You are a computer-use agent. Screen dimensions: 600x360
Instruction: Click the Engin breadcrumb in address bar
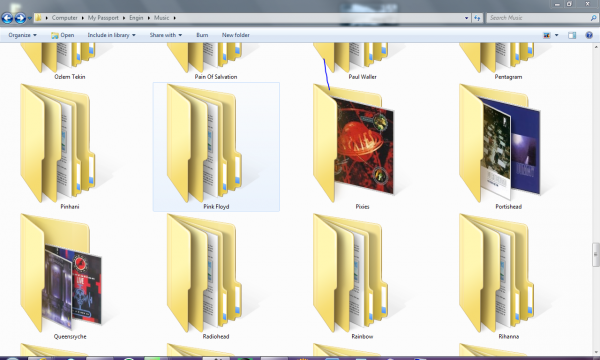(x=136, y=18)
